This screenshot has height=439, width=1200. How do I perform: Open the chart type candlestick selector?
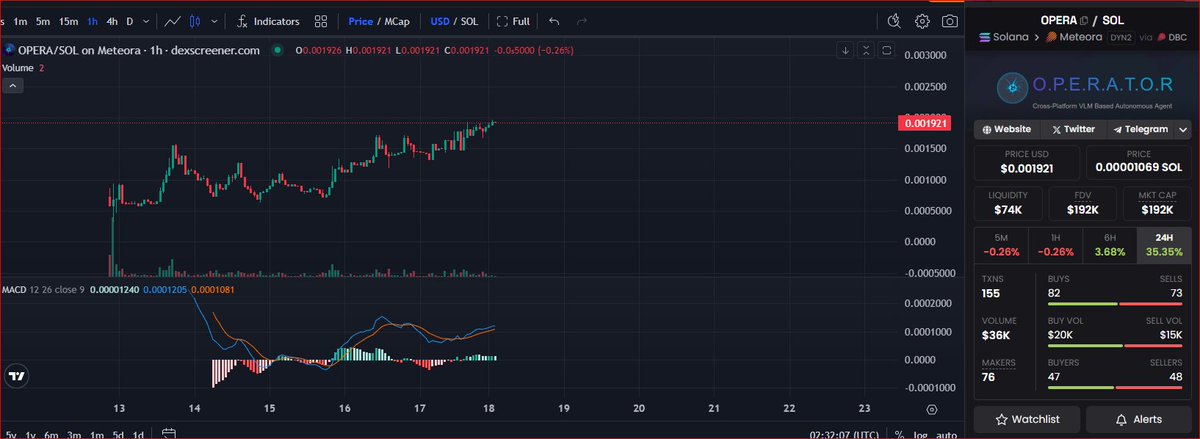[x=195, y=21]
